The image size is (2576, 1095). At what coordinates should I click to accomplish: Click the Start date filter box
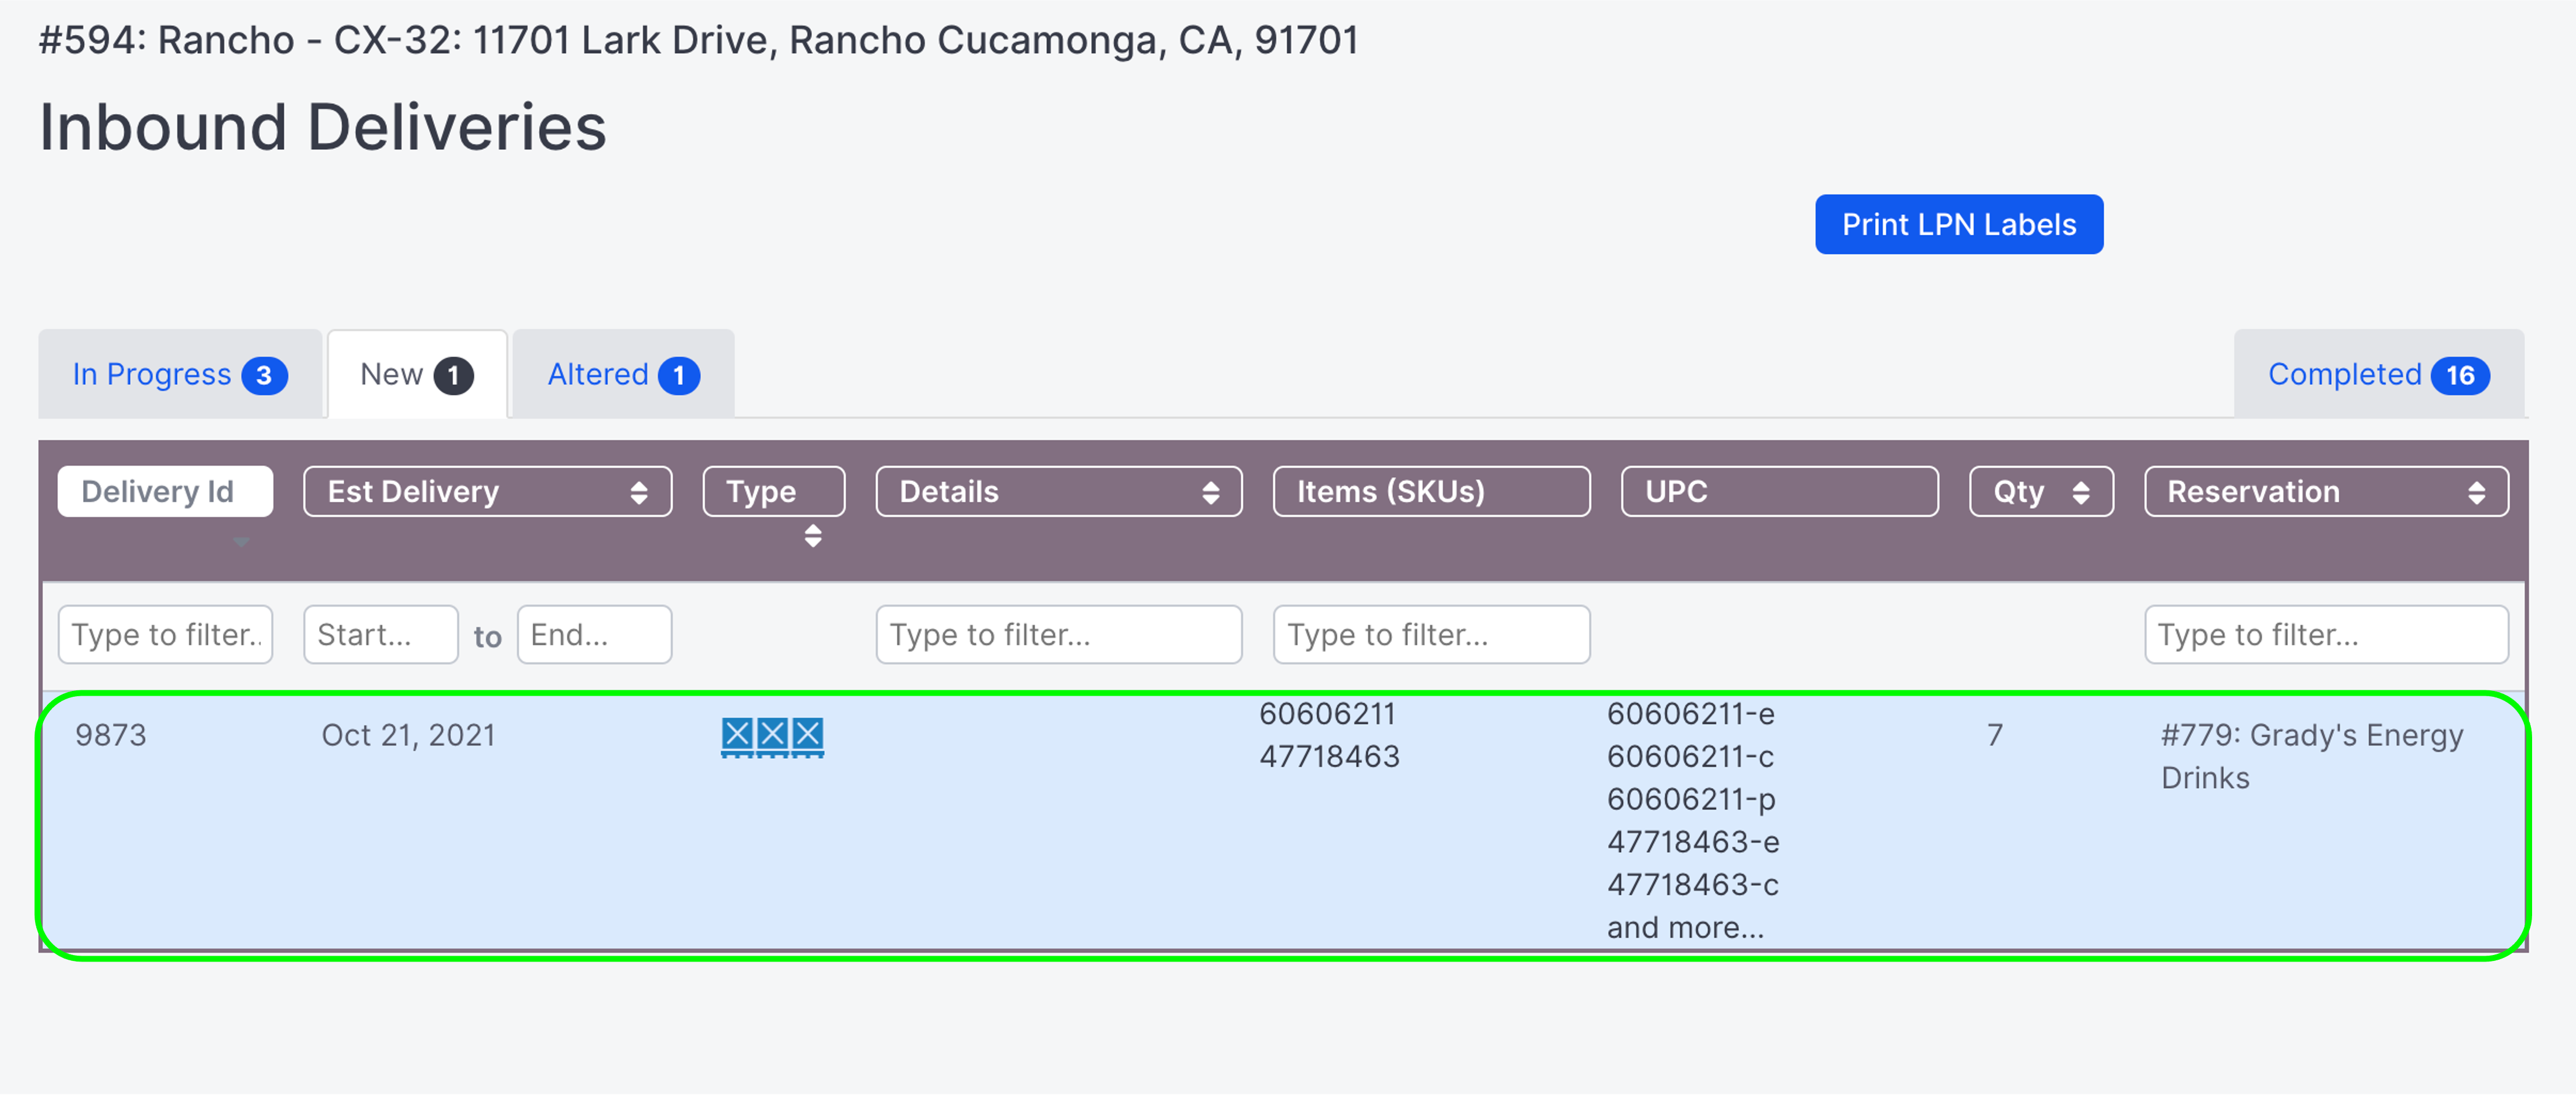[380, 634]
